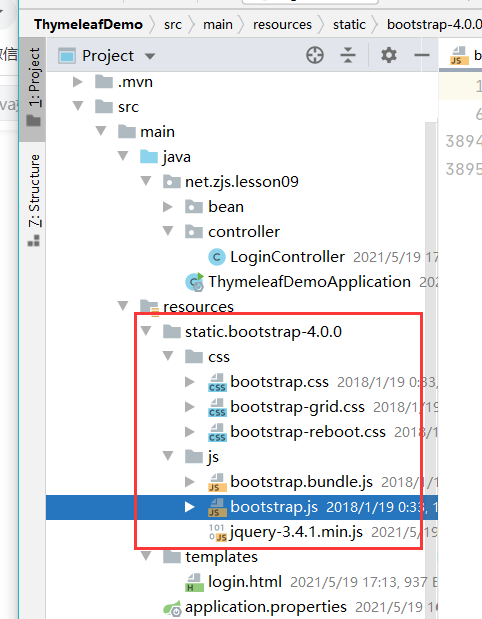Click the application.properties file icon

pyautogui.click(x=173, y=608)
